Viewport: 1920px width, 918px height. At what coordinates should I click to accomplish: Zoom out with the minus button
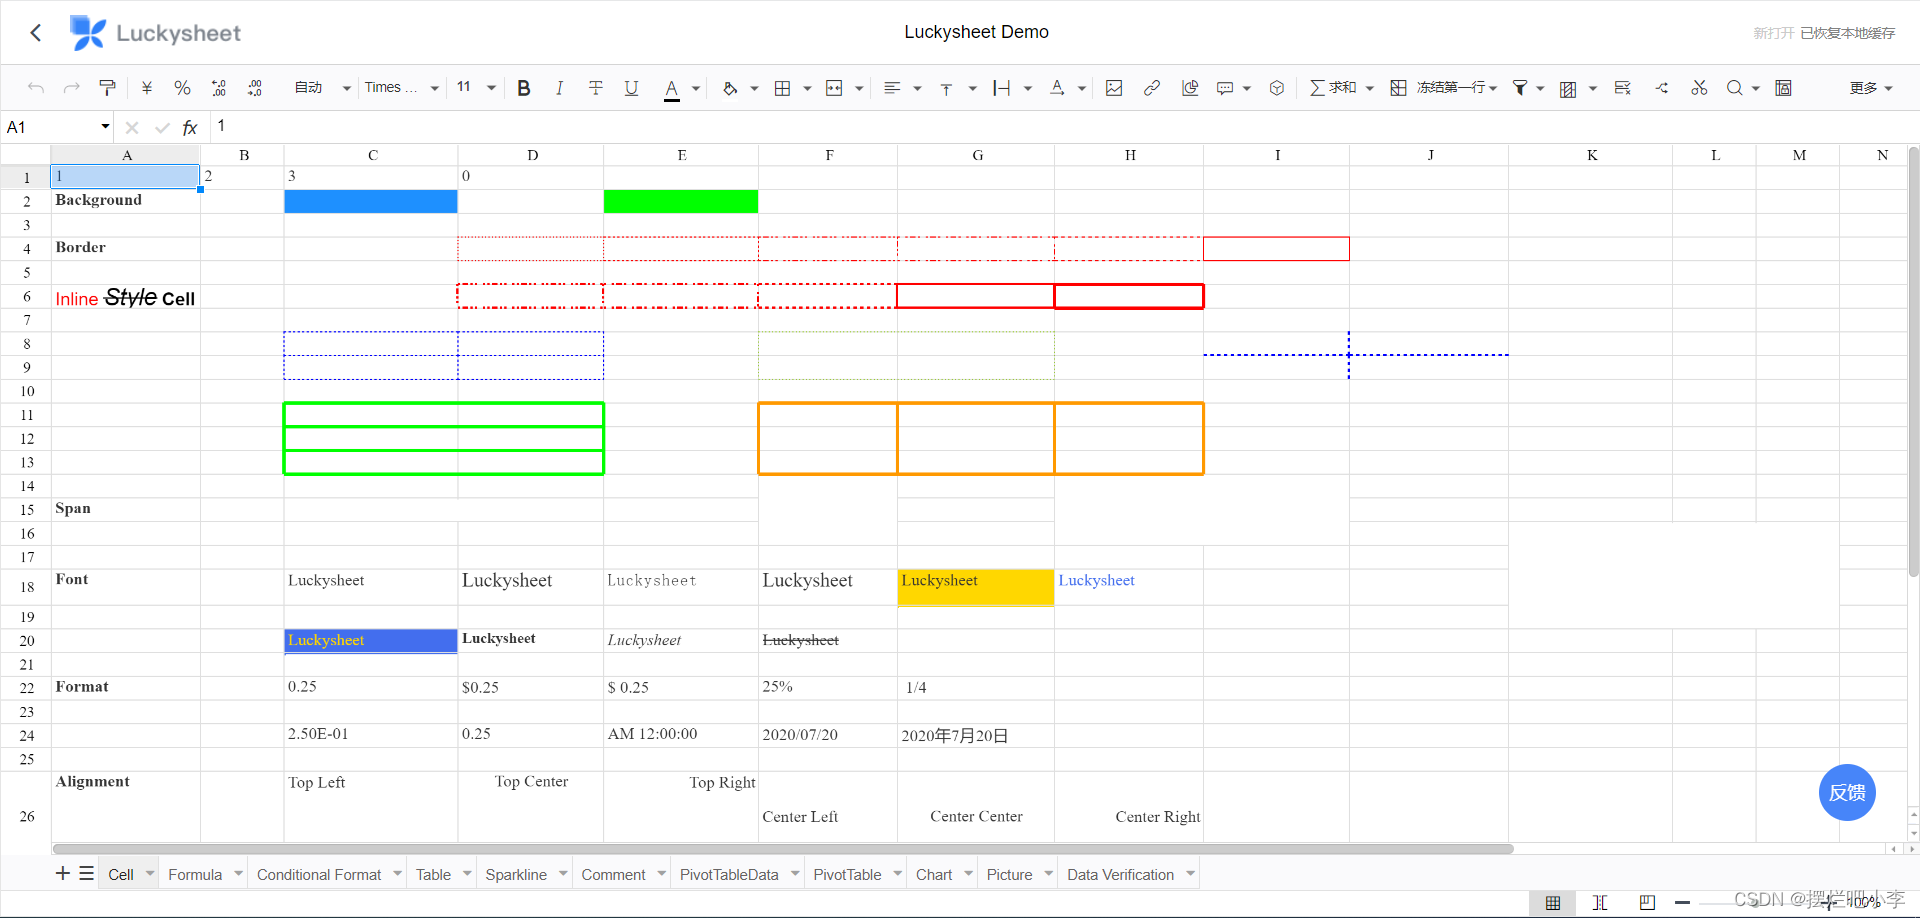(1683, 903)
